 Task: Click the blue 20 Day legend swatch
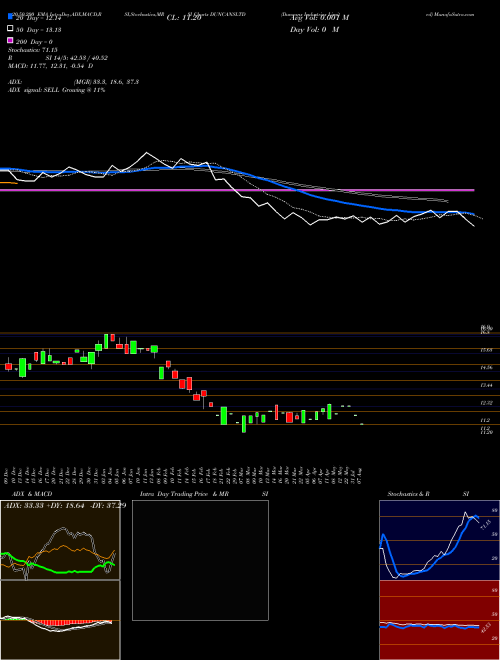click(x=10, y=18)
